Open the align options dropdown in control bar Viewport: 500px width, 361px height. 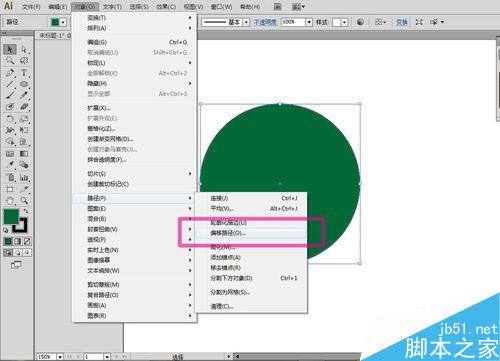point(380,22)
